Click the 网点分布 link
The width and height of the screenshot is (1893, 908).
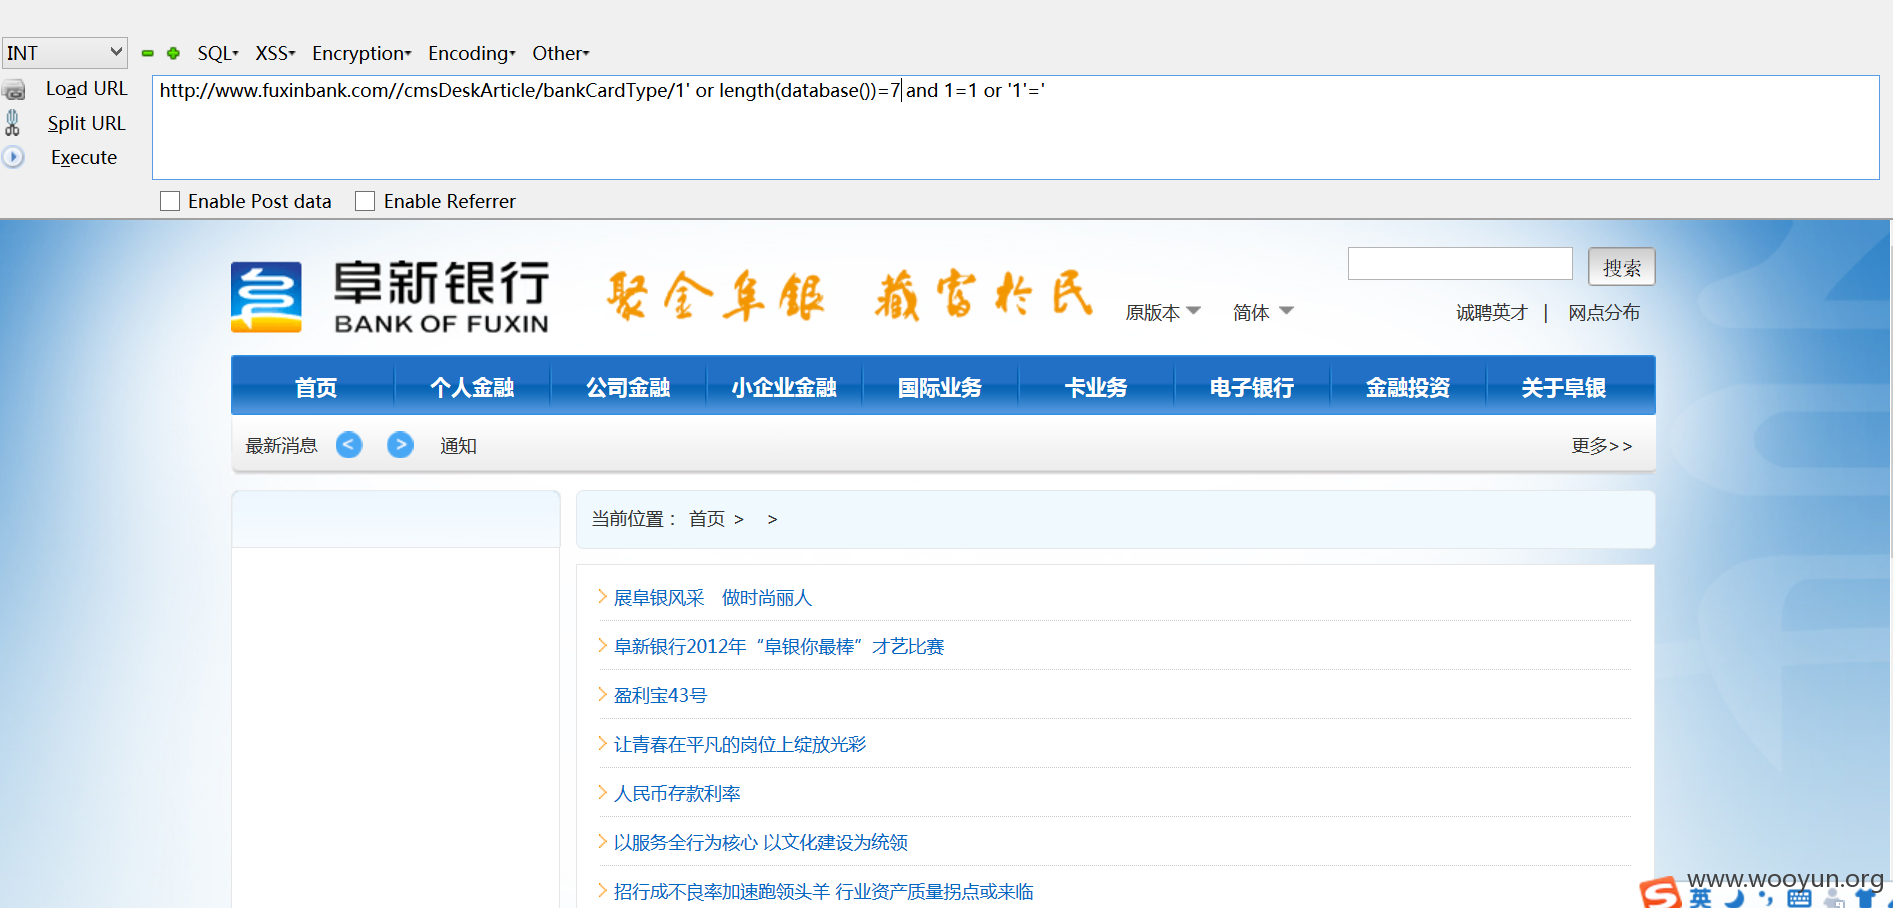pyautogui.click(x=1604, y=312)
